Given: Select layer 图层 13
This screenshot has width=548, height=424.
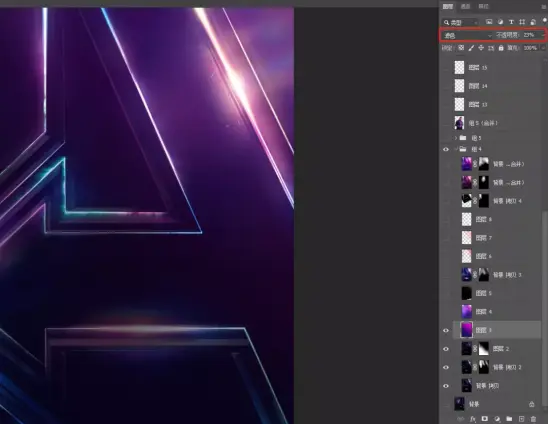Looking at the screenshot, I should coord(496,105).
